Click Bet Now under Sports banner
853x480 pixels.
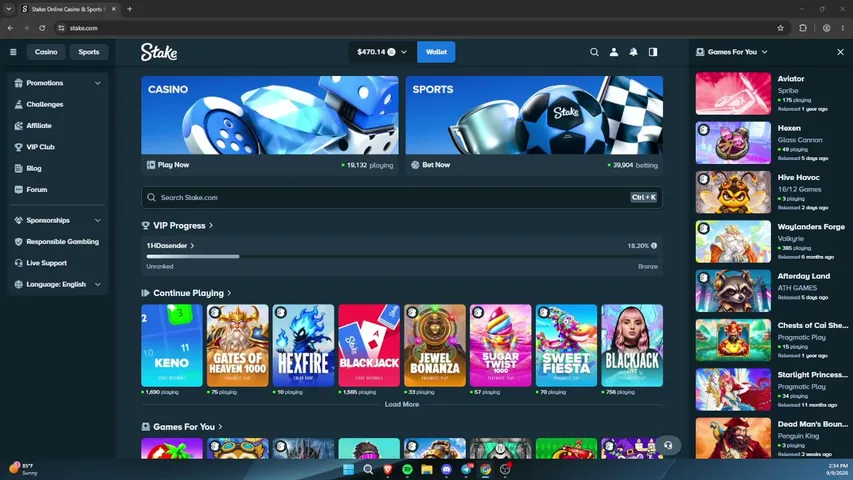pos(431,165)
